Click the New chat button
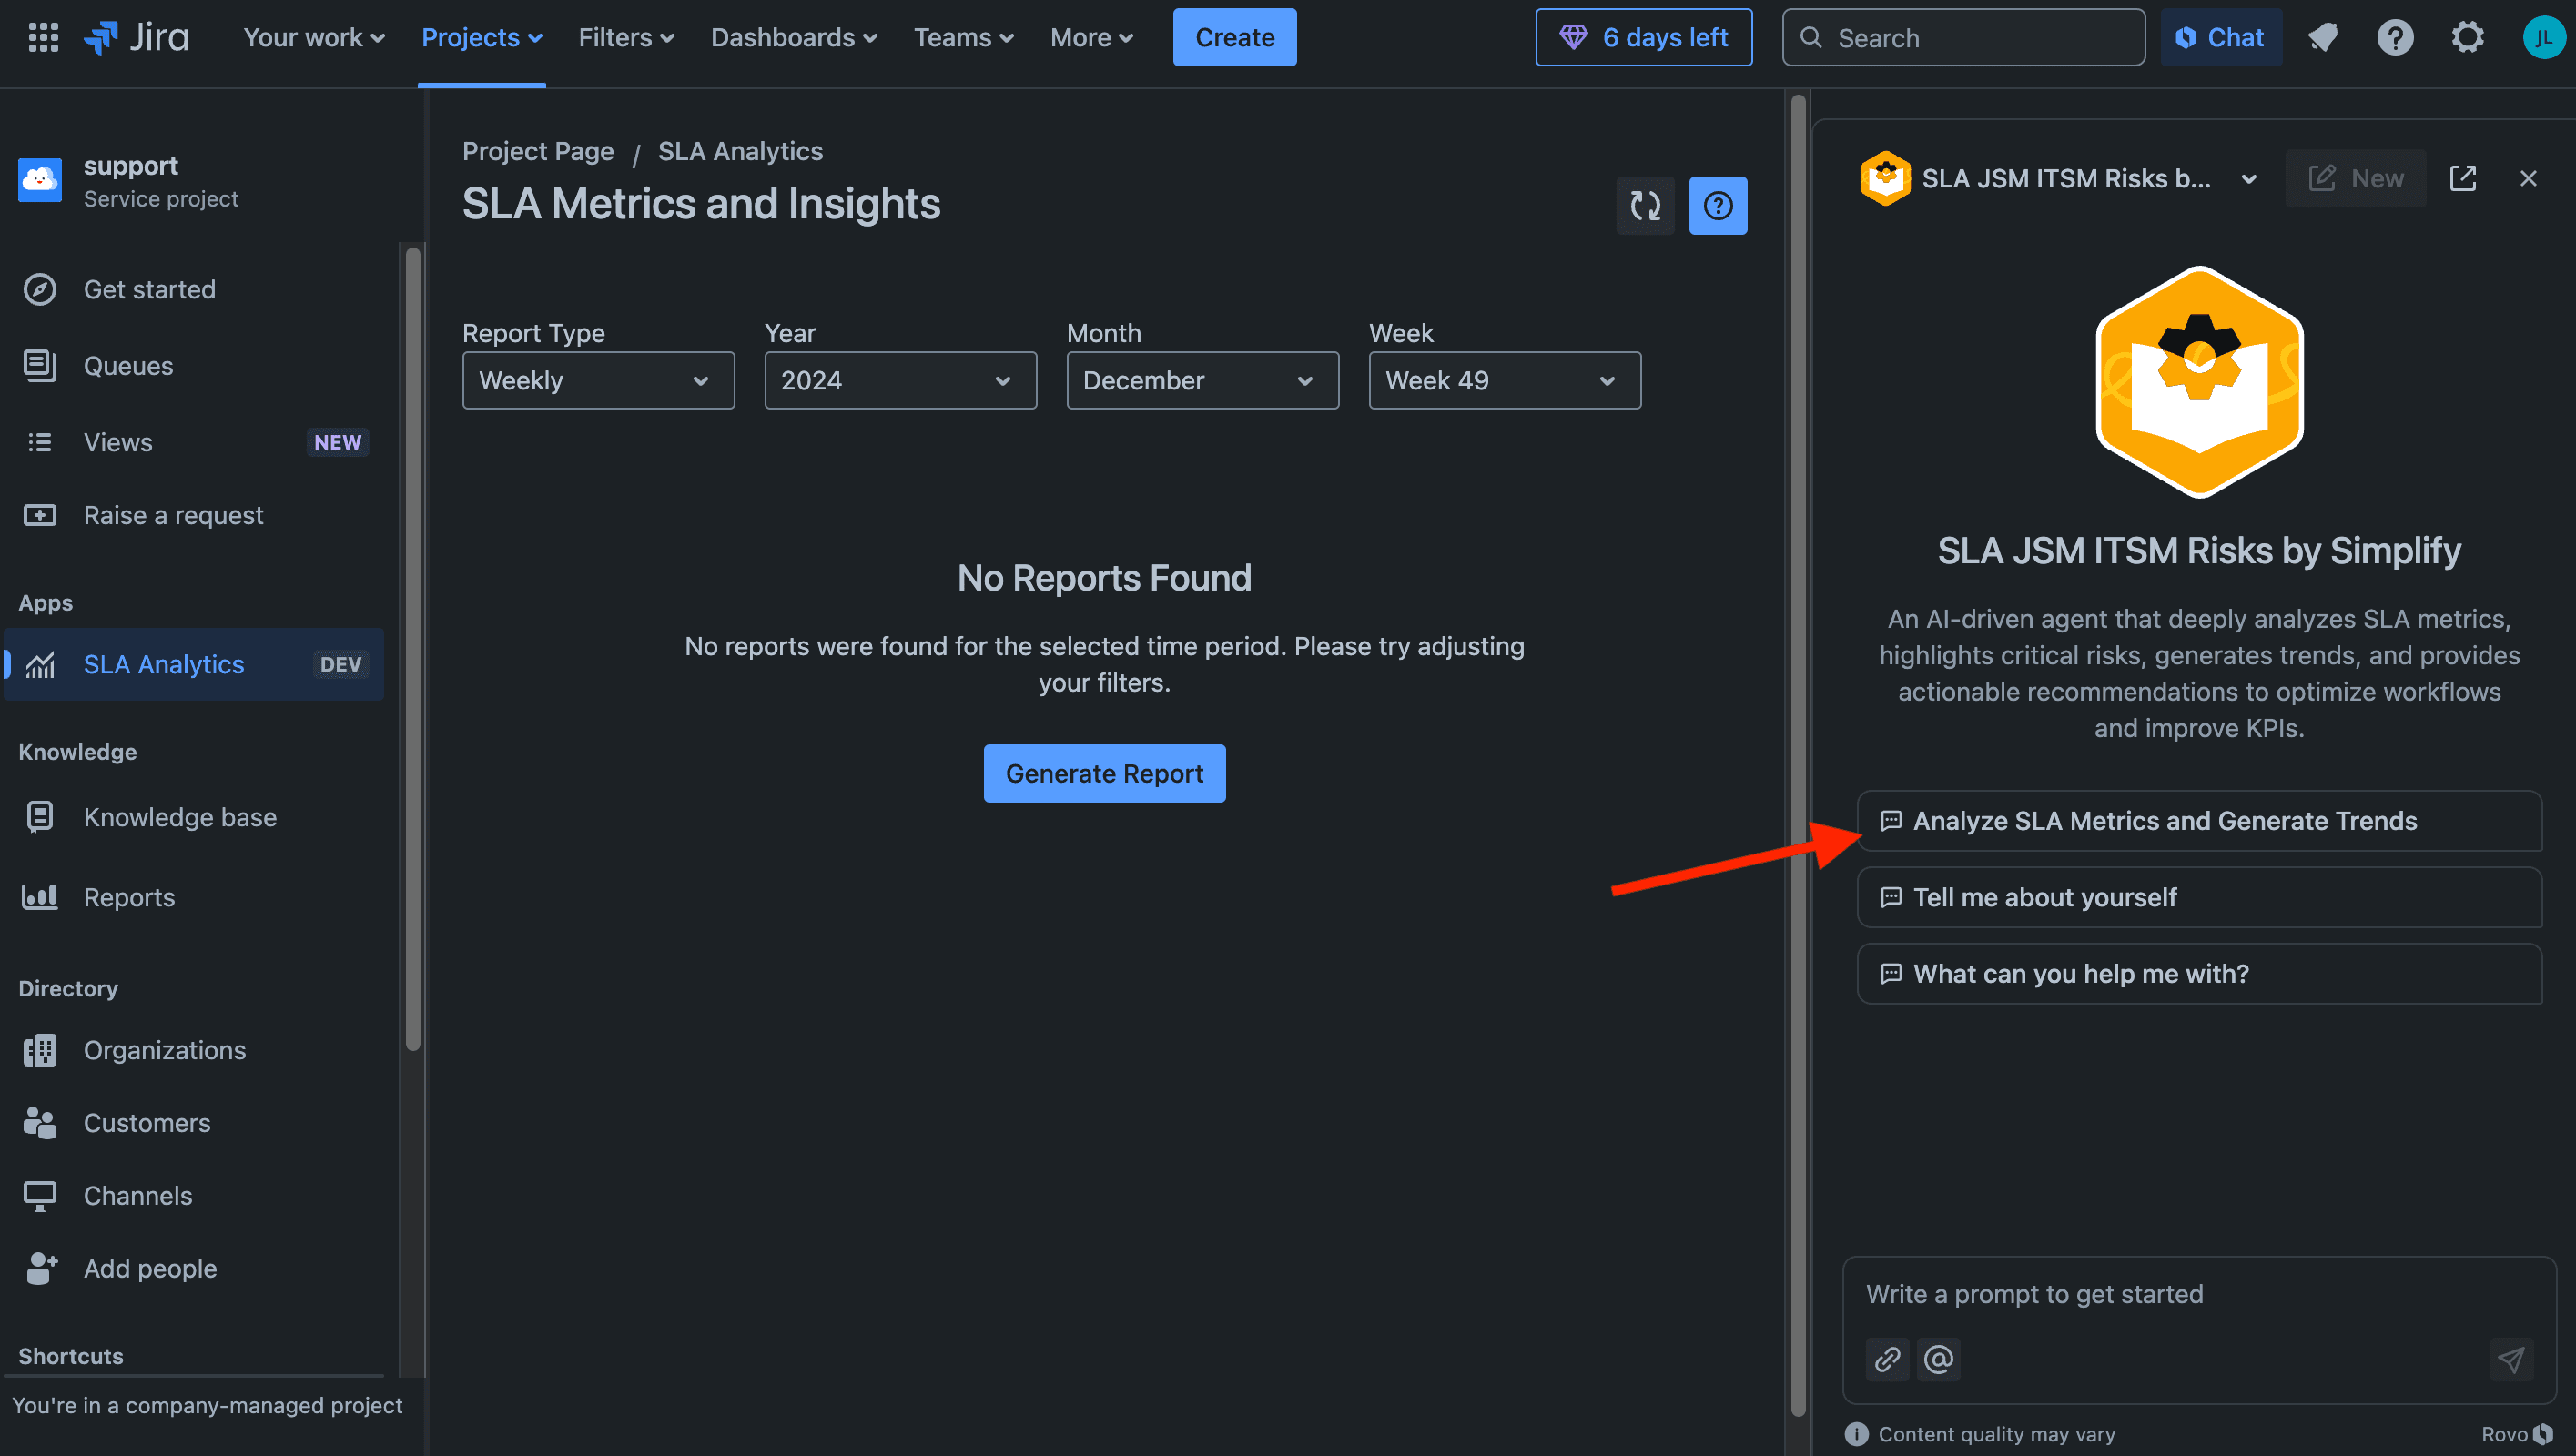The height and width of the screenshot is (1456, 2576). coord(2355,179)
